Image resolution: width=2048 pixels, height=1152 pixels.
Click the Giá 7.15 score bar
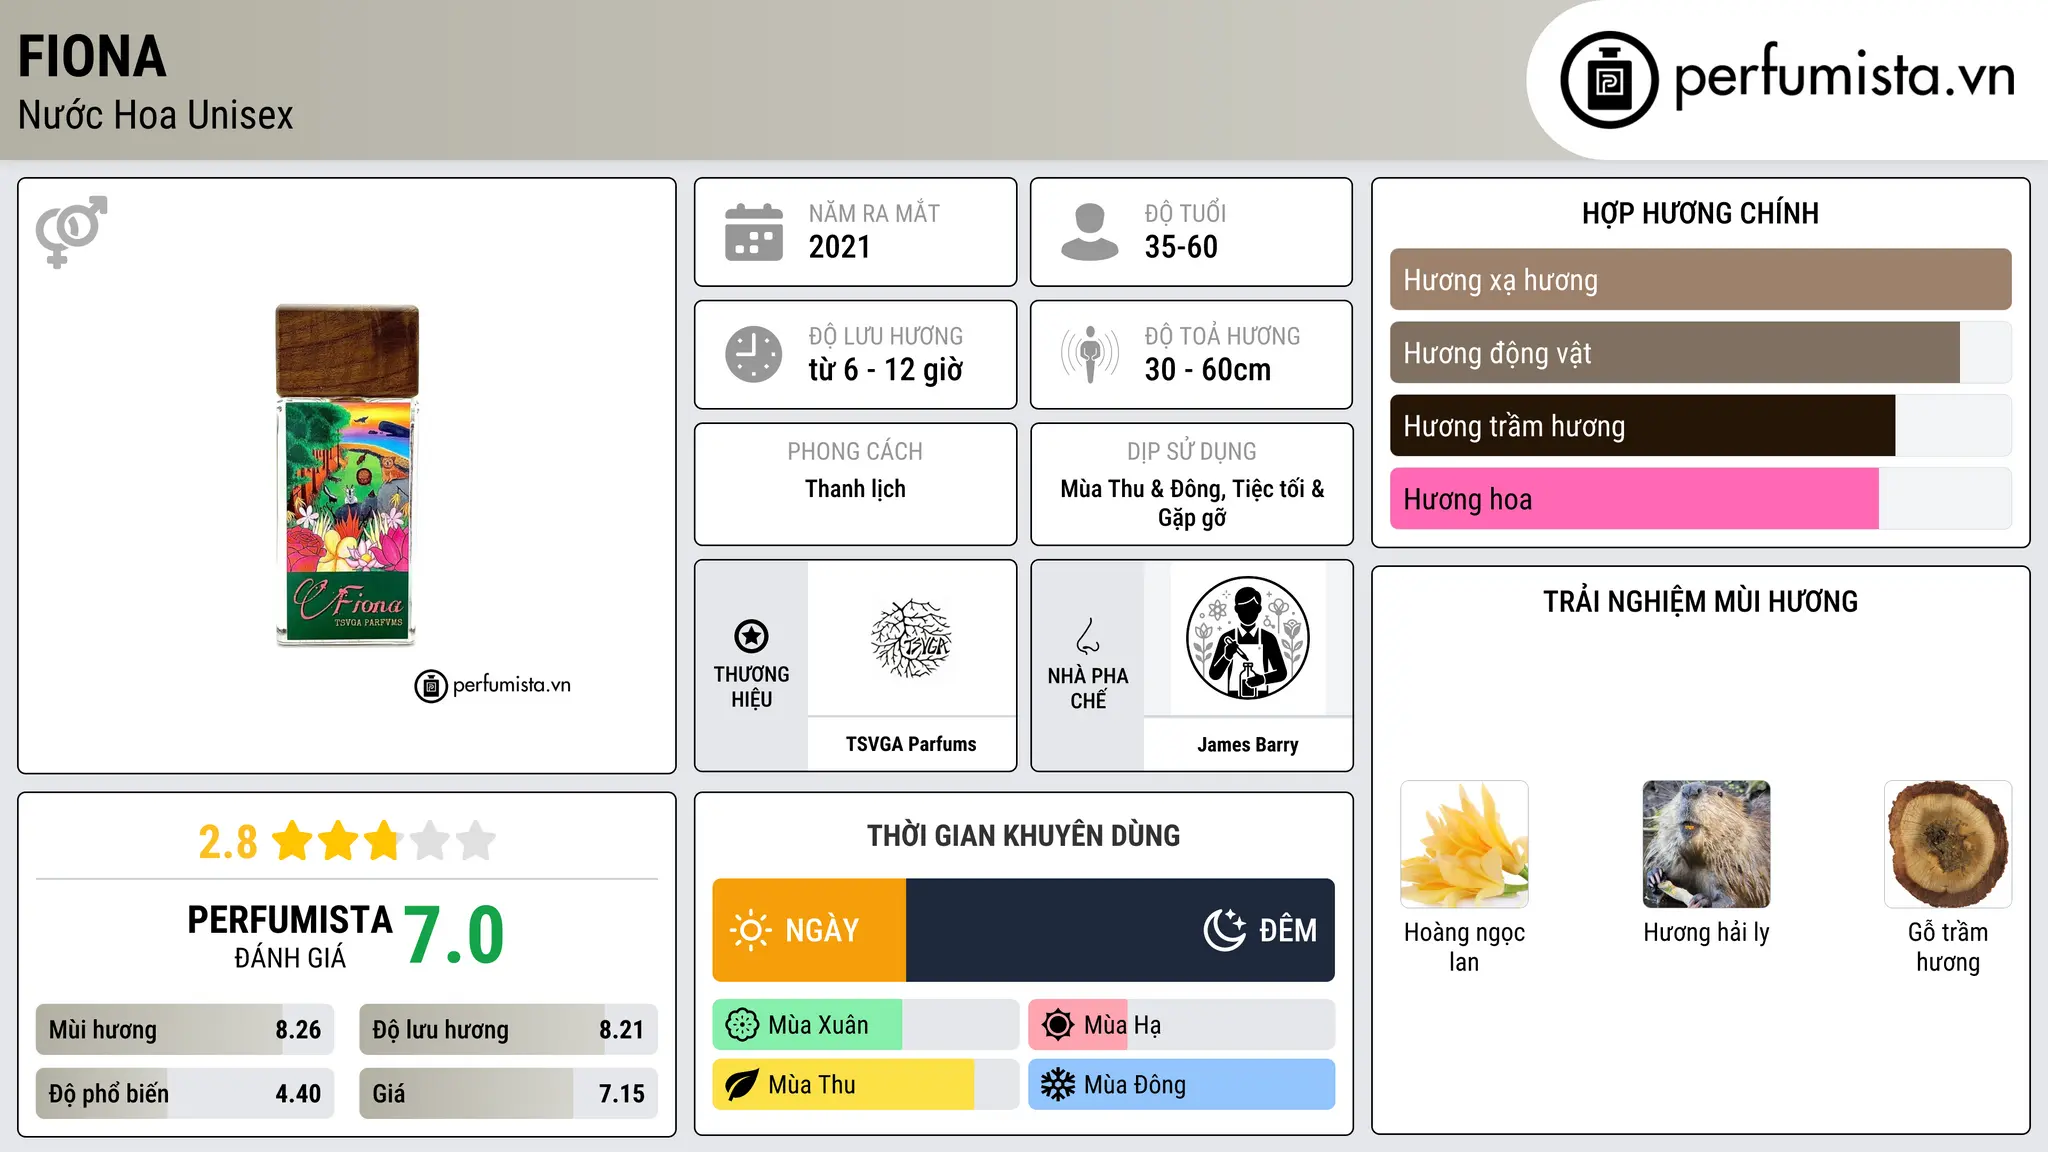pos(508,1093)
